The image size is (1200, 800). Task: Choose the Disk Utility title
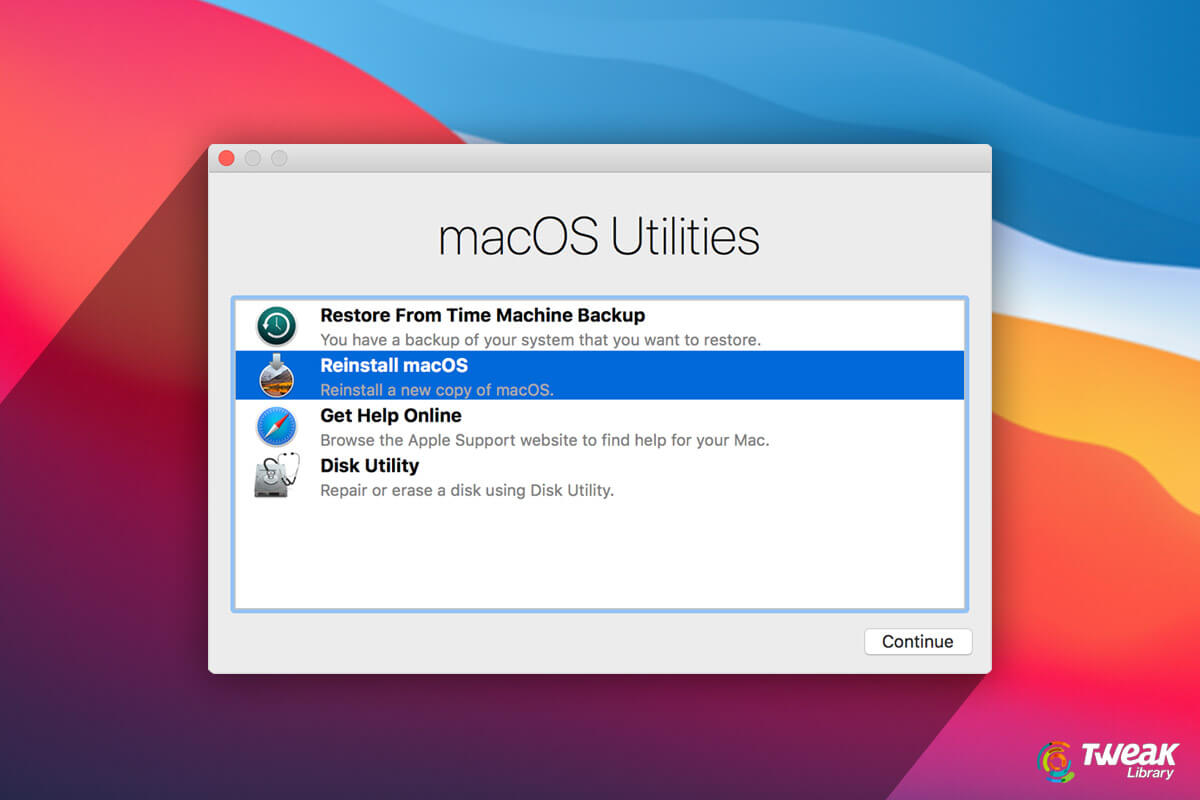click(369, 466)
